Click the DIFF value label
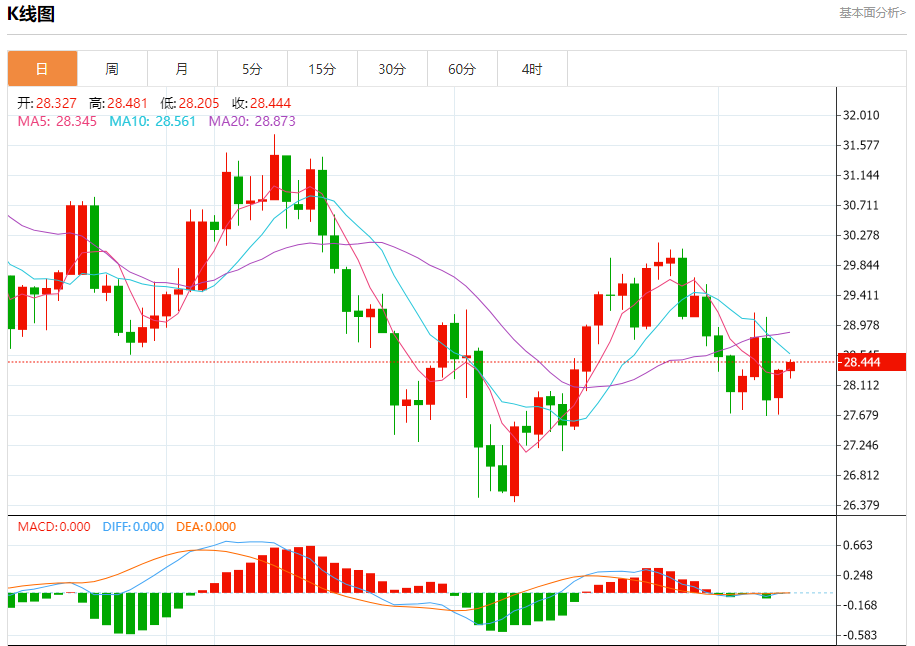This screenshot has width=915, height=646. coord(133,526)
